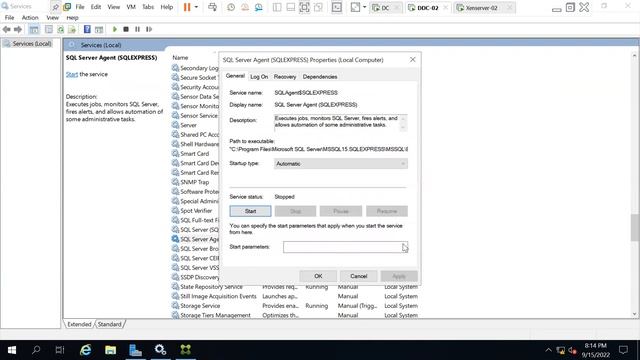
Task: Click the refresh toolbar icon in Services
Action: pos(60,29)
